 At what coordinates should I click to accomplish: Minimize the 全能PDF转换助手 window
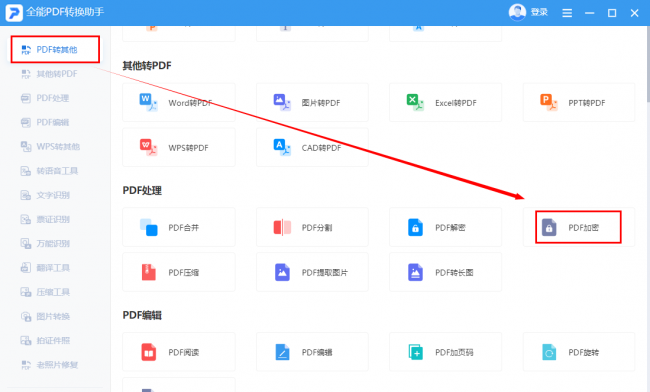[589, 13]
